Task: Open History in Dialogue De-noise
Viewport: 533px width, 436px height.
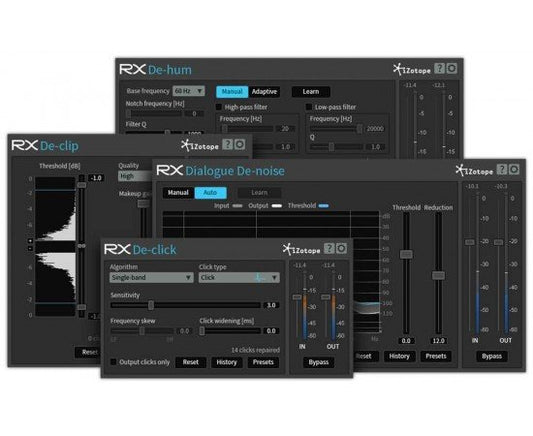Action: point(399,356)
